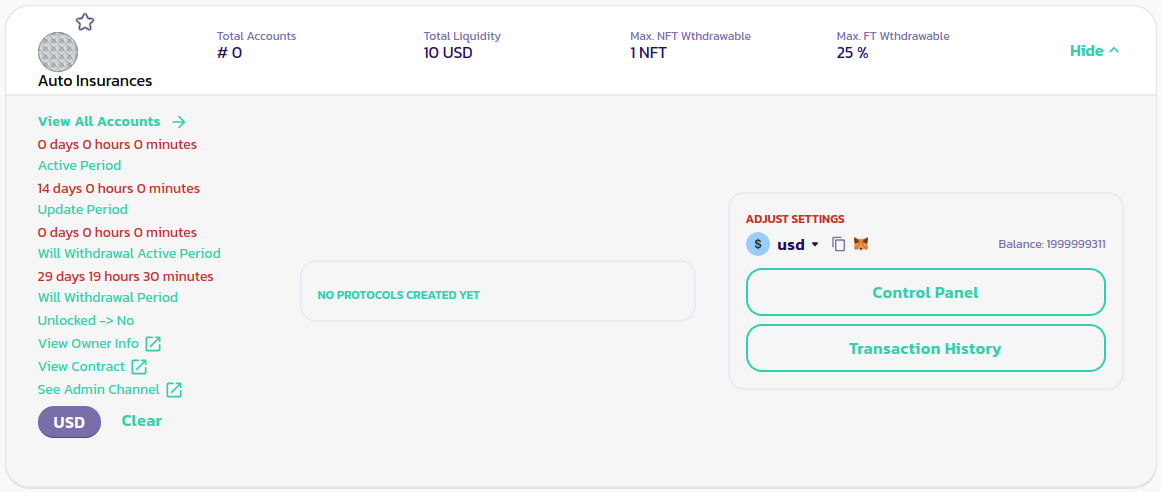Viewport: 1161px width, 492px height.
Task: Collapse the panel with Hide chevron
Action: click(1094, 51)
